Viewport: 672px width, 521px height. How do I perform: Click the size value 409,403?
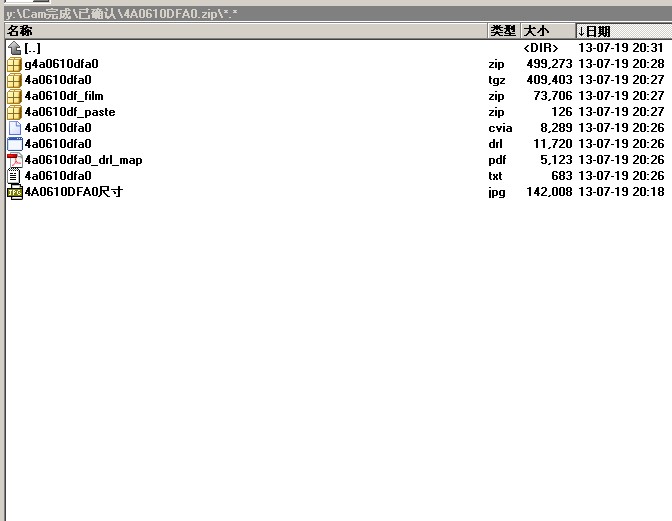[x=549, y=80]
